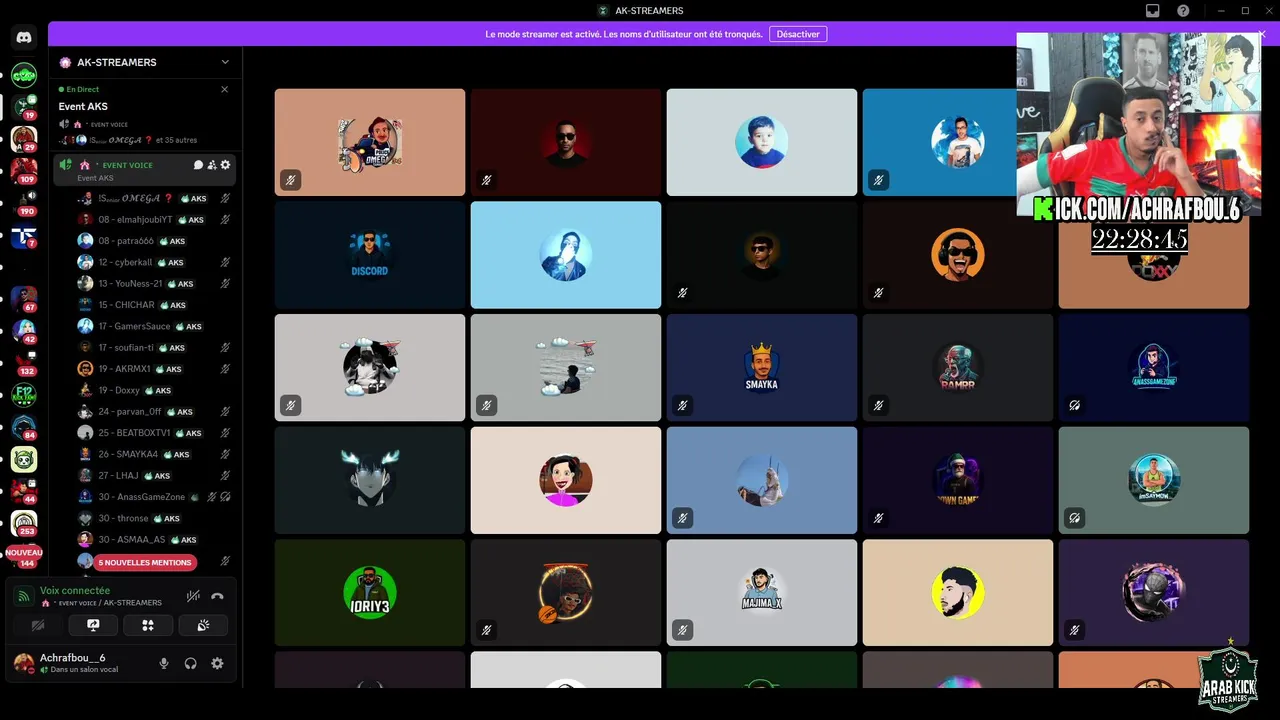Click Désactiver to disable streamer mode

(798, 34)
